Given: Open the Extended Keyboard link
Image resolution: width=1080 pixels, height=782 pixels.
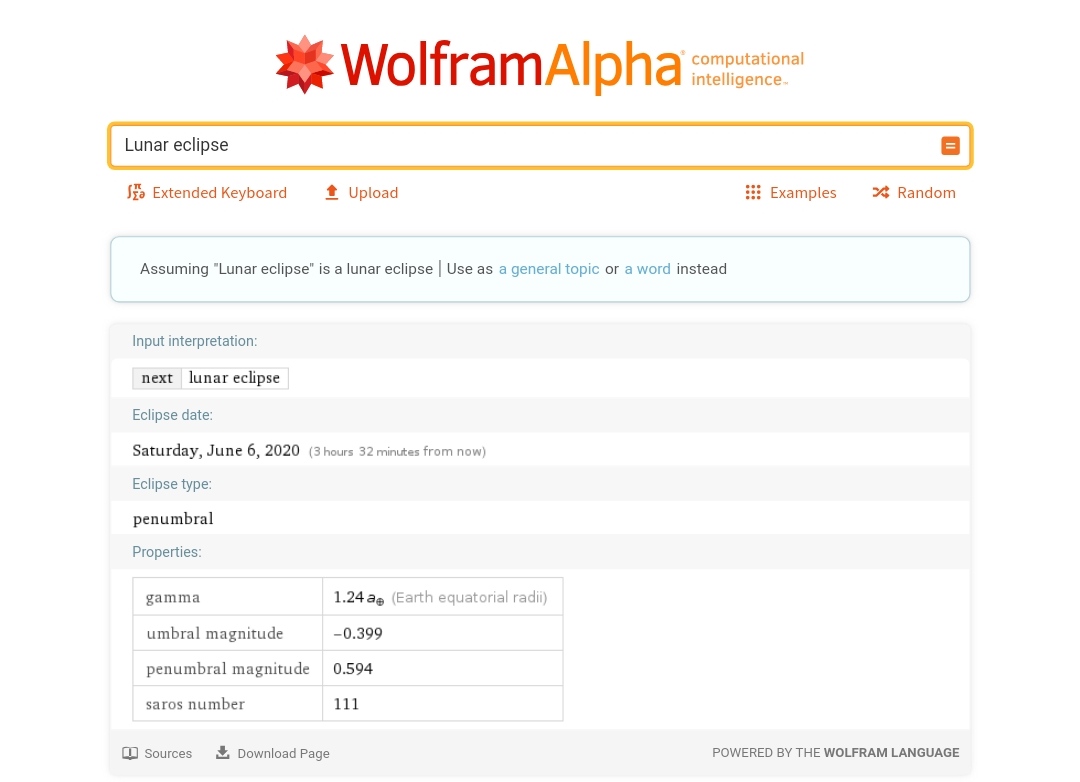Looking at the screenshot, I should click(x=219, y=193).
